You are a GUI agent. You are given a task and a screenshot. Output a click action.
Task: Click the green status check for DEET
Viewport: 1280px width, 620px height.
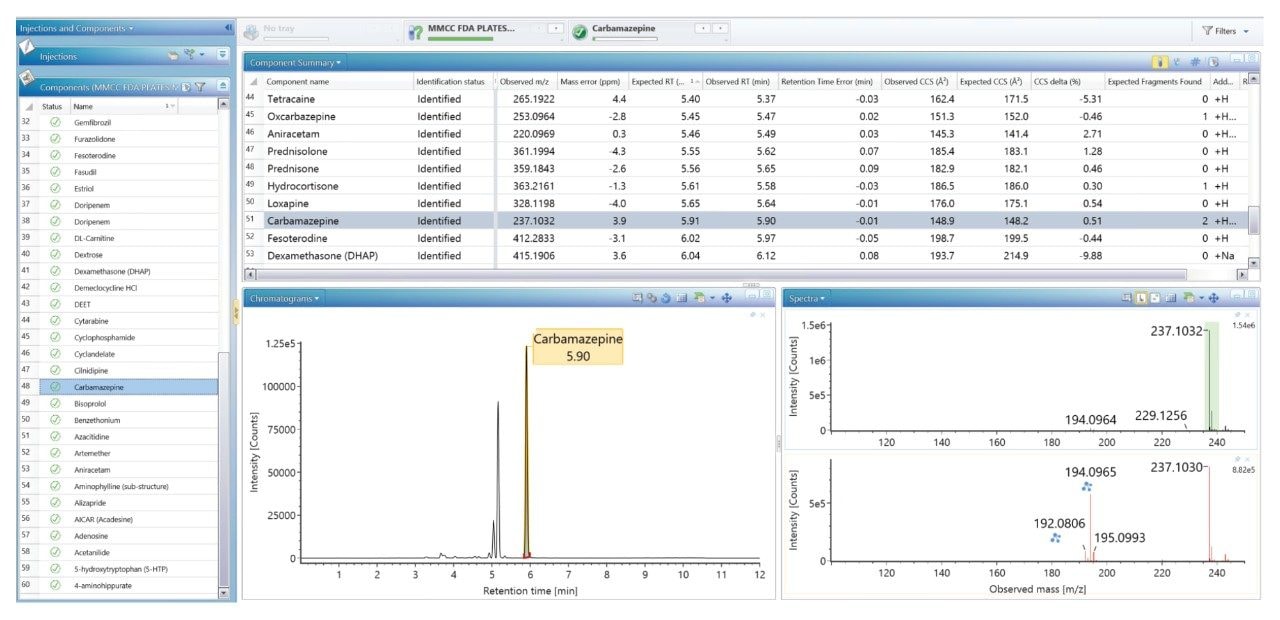coord(55,303)
